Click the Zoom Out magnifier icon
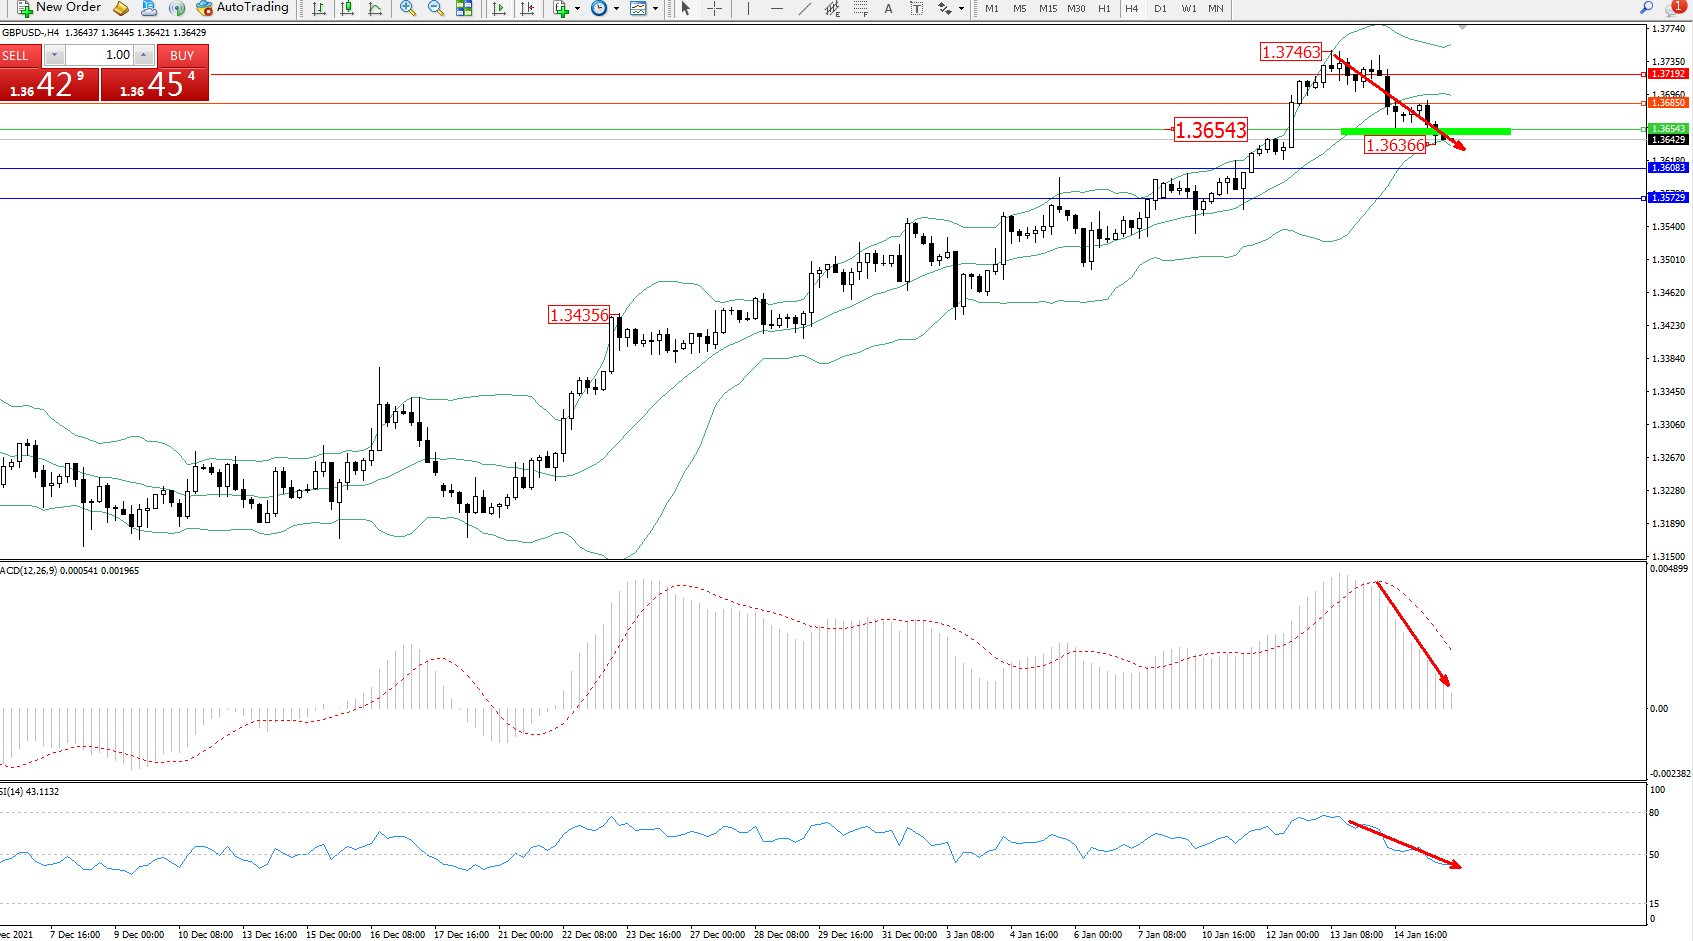This screenshot has width=1693, height=941. [435, 8]
